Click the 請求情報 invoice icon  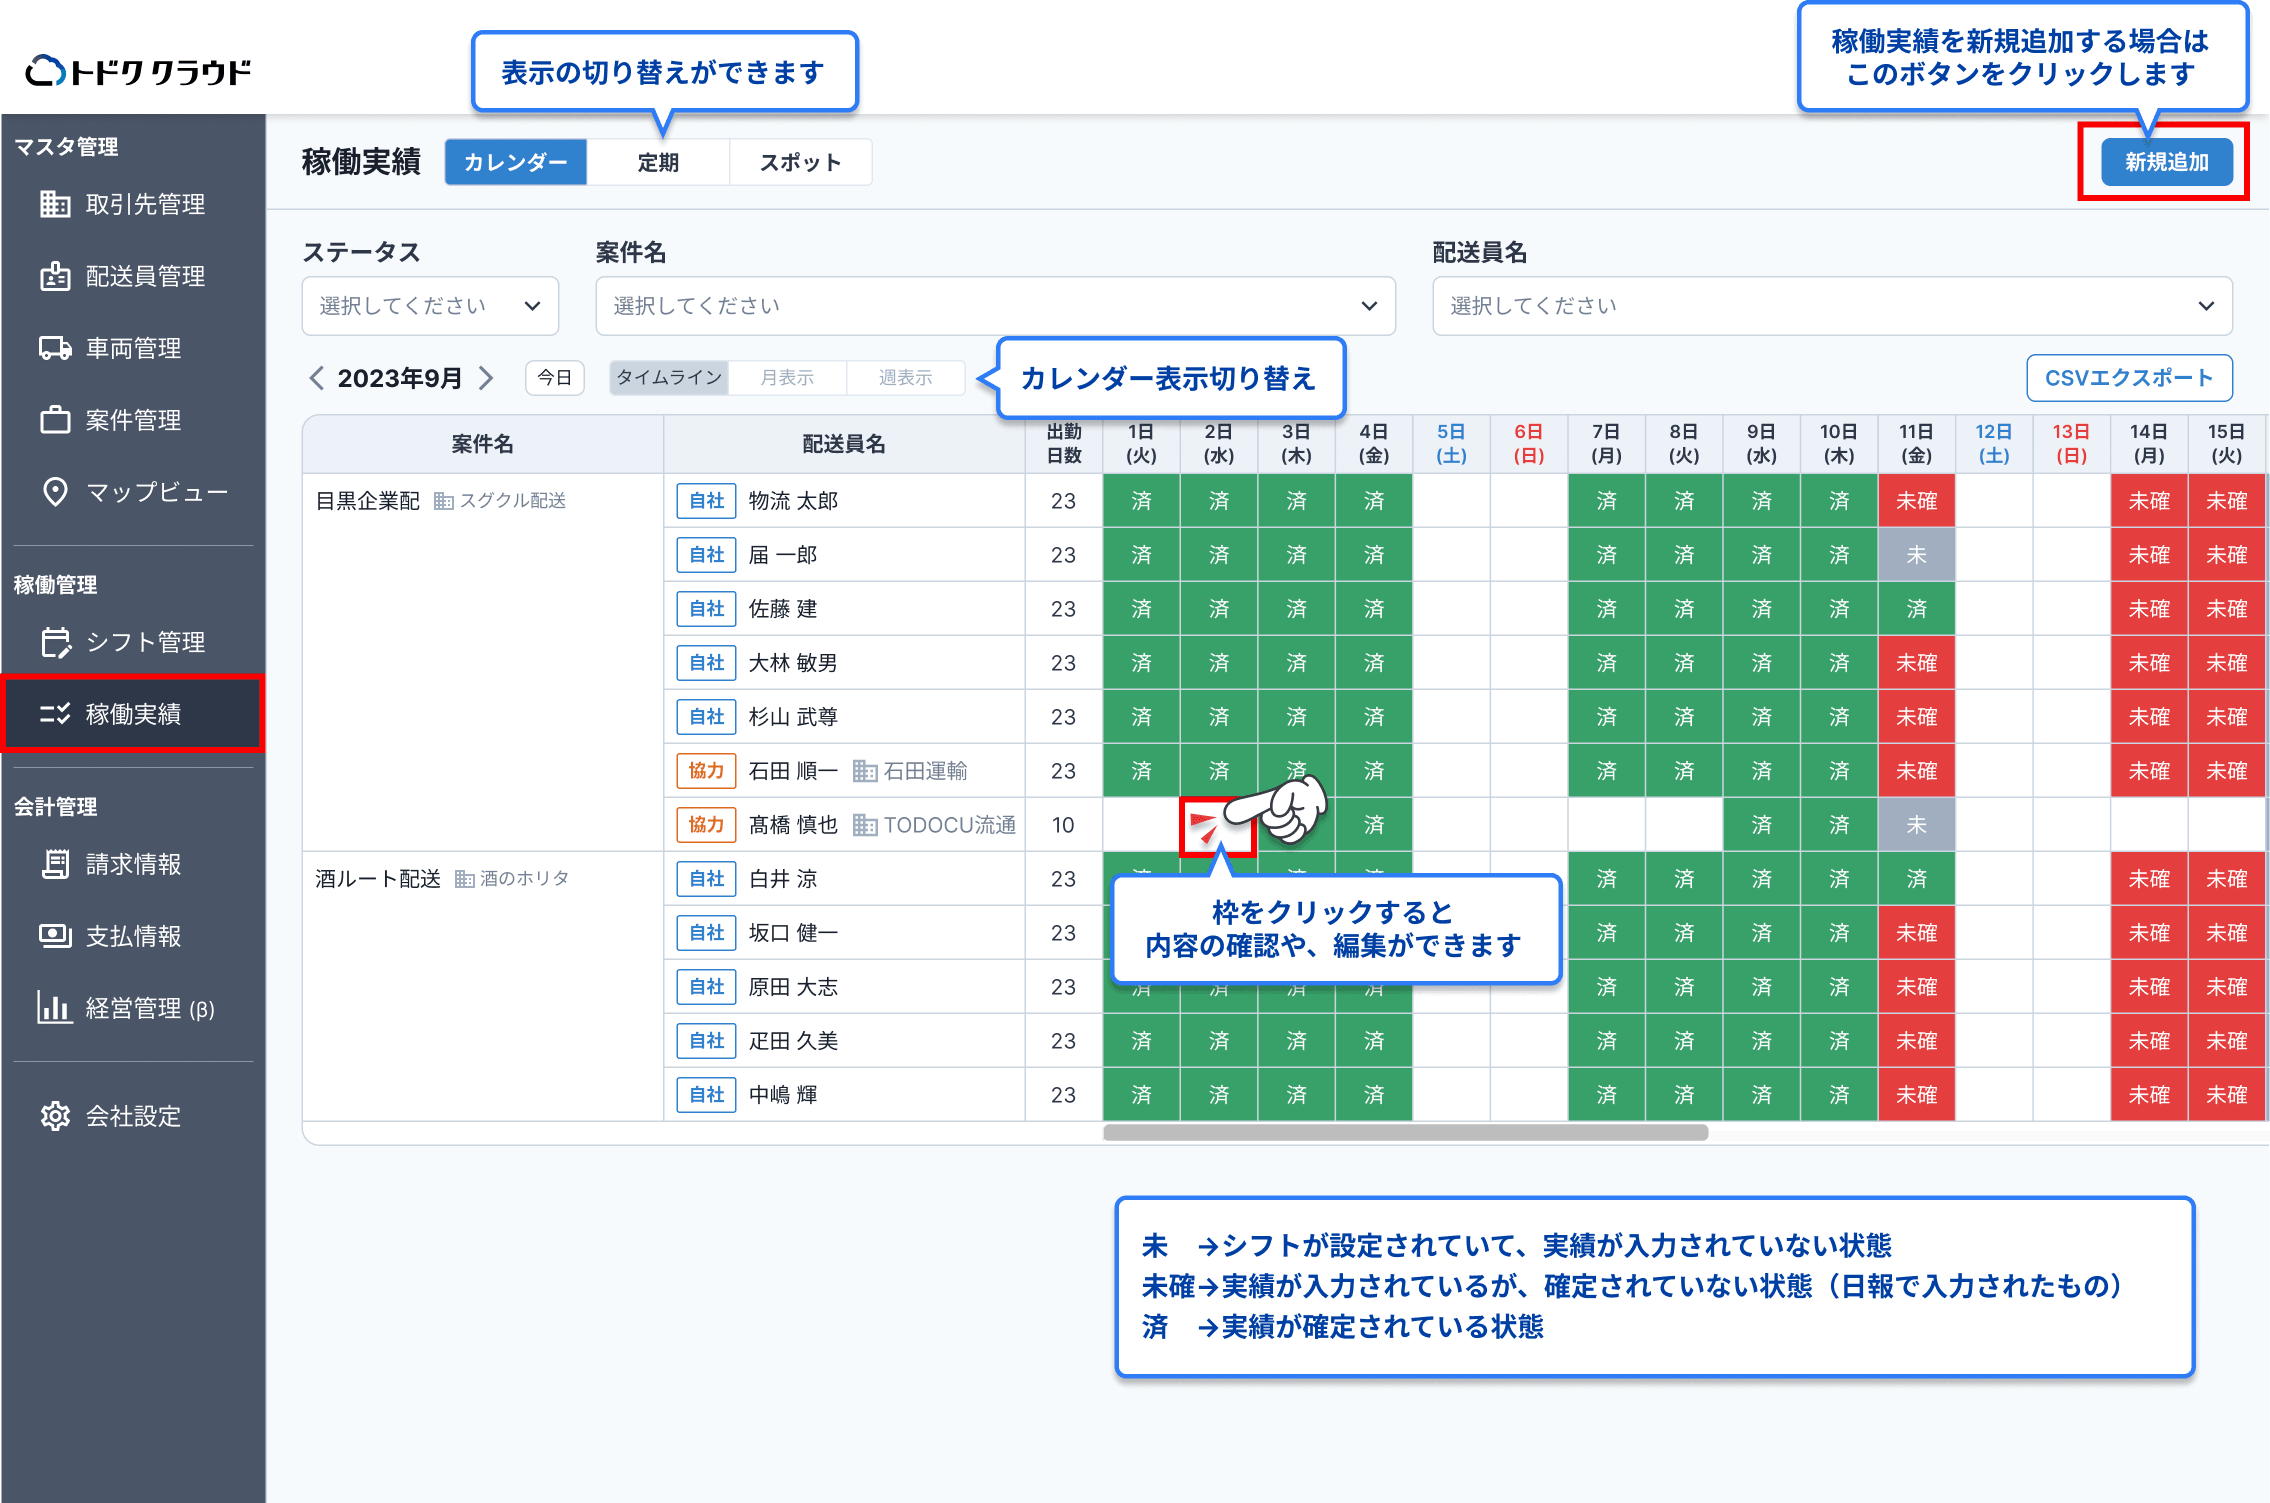[55, 864]
